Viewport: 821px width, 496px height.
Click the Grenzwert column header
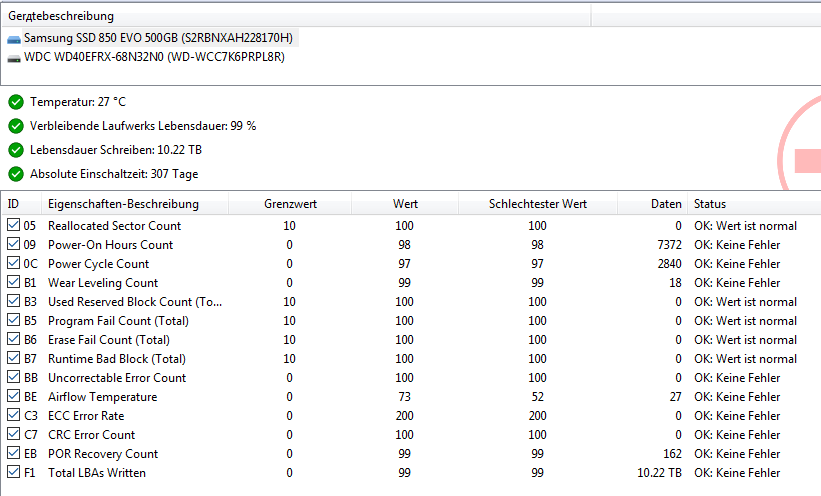point(290,204)
